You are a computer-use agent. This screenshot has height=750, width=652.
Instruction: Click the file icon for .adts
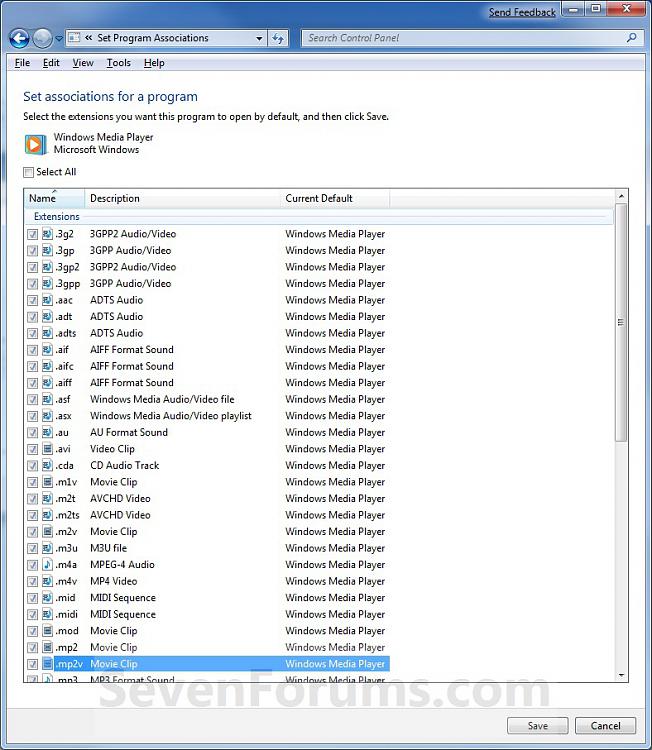point(47,333)
